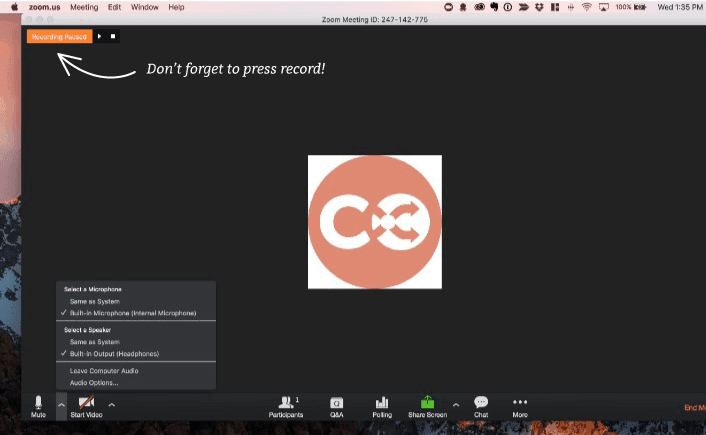Image resolution: width=706 pixels, height=435 pixels.
Task: Expand the Share Screen options arrow
Action: (456, 404)
